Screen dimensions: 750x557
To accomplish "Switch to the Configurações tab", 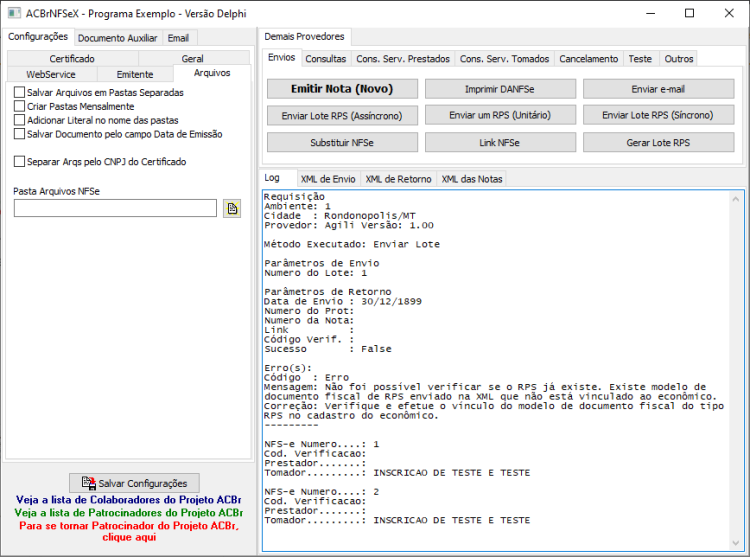I will coord(38,36).
